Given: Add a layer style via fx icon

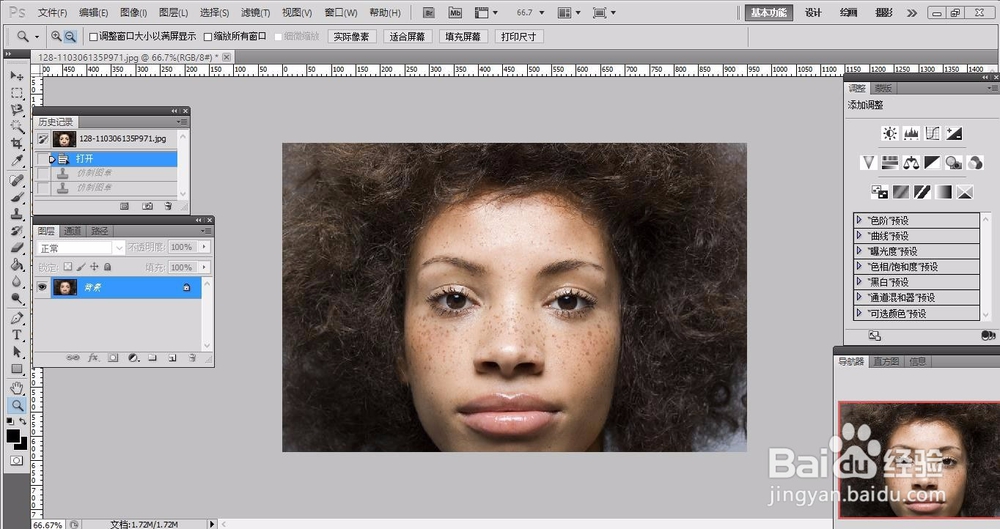Looking at the screenshot, I should pos(93,358).
